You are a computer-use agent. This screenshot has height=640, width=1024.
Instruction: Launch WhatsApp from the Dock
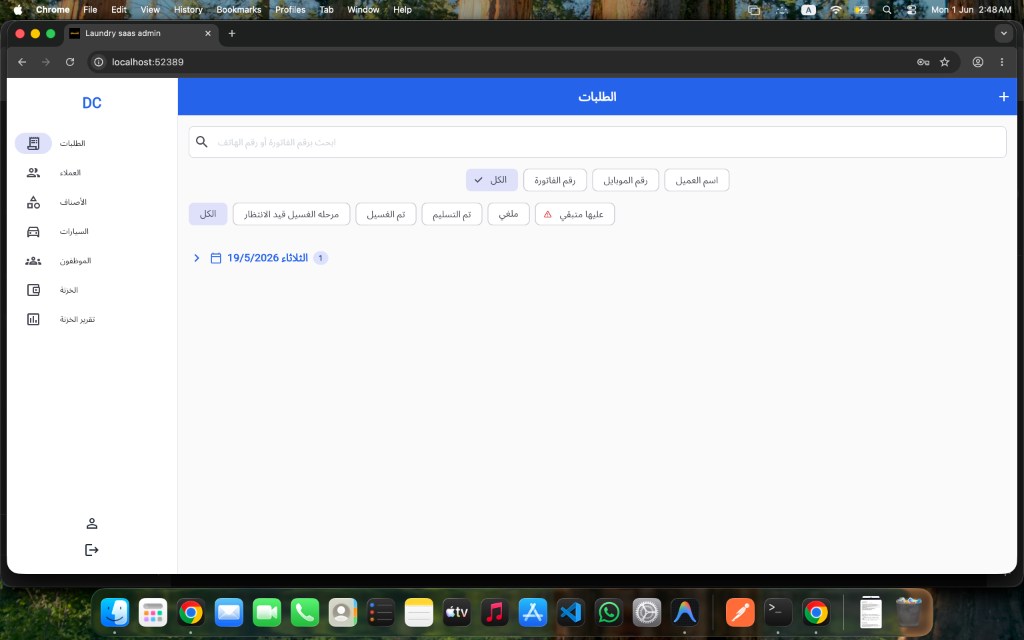click(609, 613)
